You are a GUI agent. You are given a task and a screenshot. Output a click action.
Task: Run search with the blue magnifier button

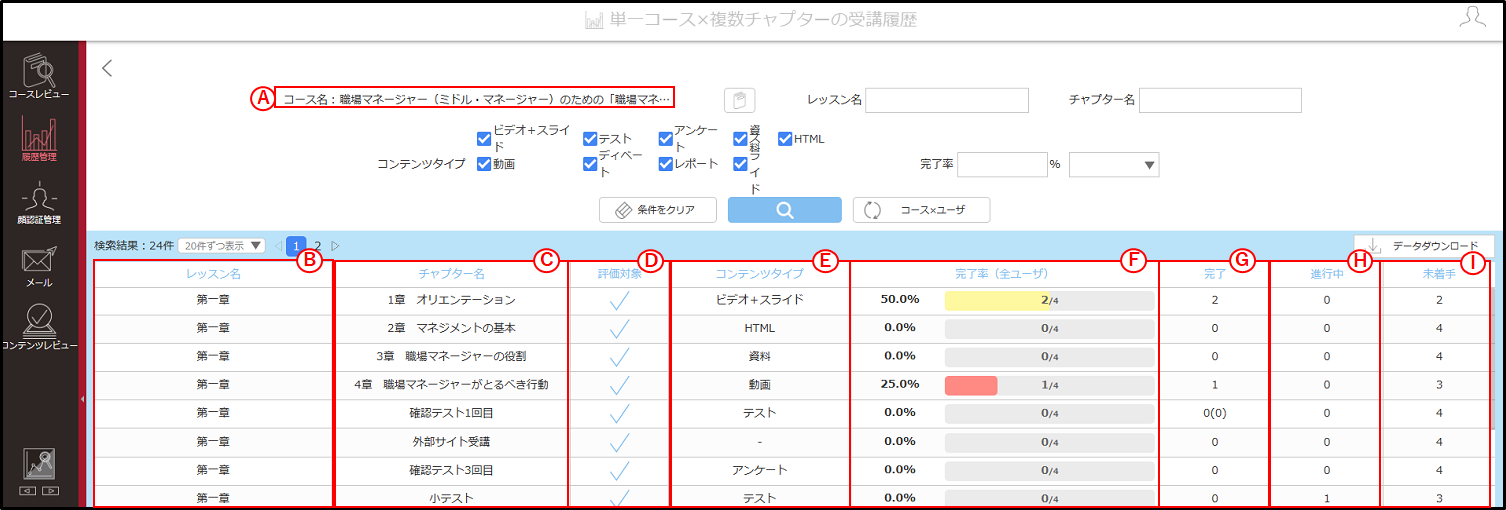point(784,210)
